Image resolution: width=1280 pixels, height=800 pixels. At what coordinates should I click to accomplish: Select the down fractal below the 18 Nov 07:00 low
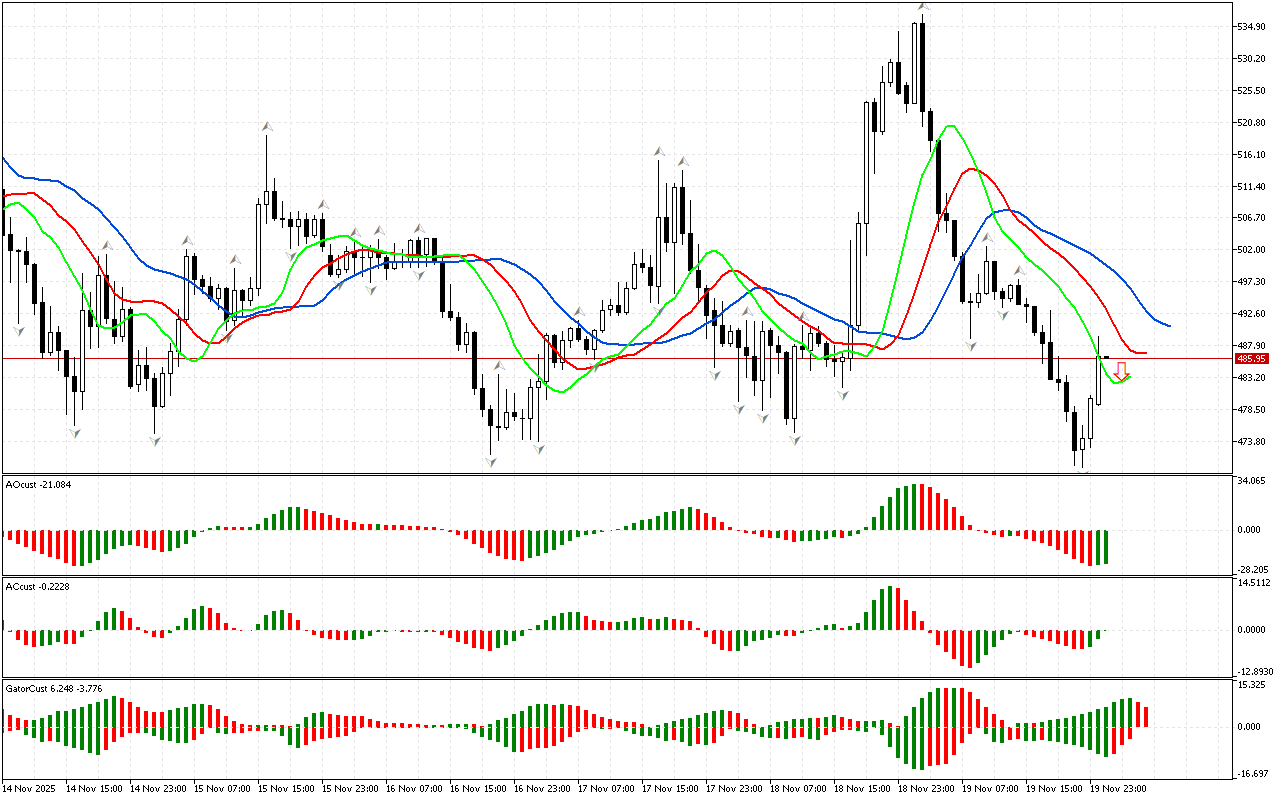795,438
